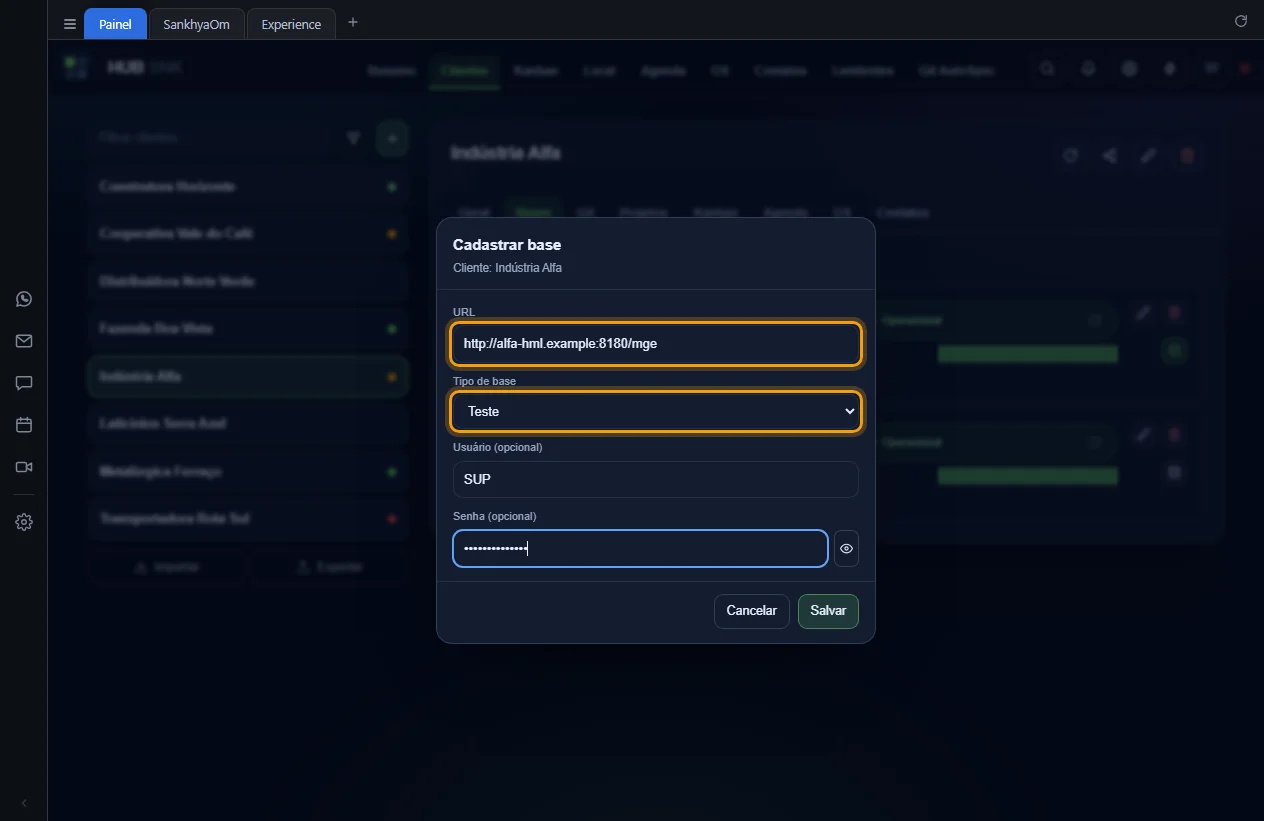Select the Transportadora Rota Sul client
This screenshot has height=821, width=1264.
pyautogui.click(x=247, y=519)
